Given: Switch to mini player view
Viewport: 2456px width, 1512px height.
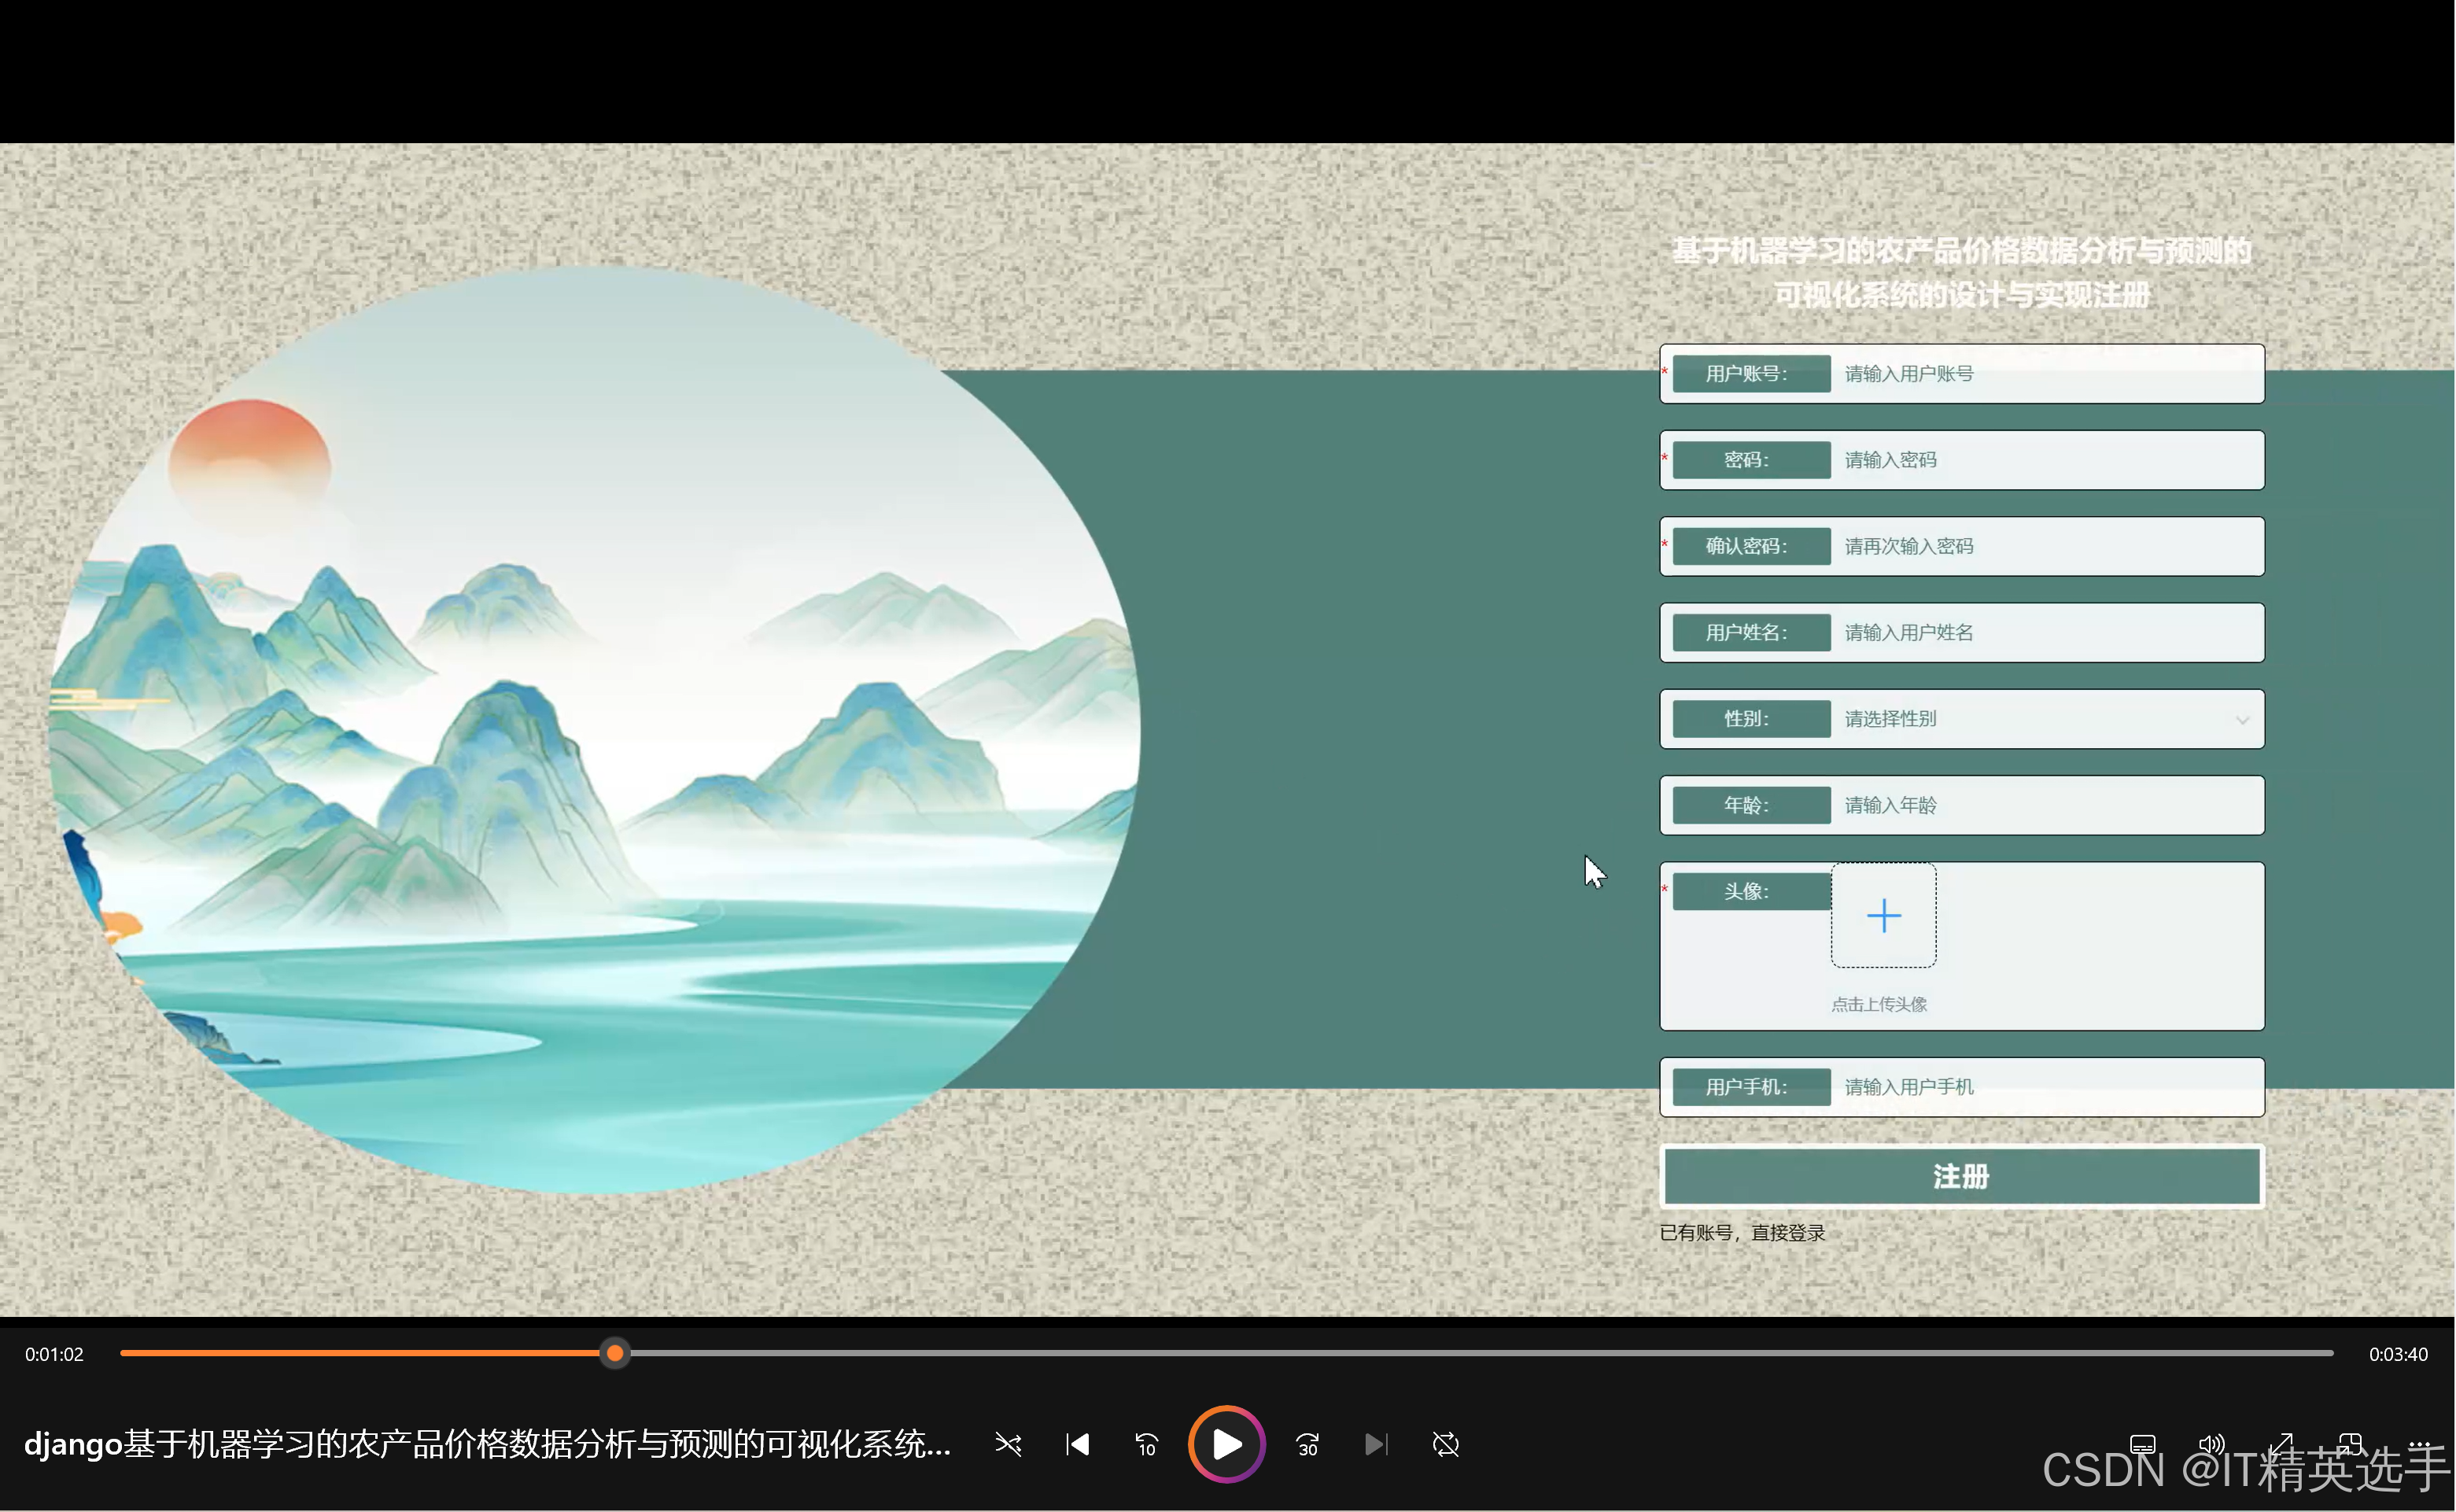Looking at the screenshot, I should point(2349,1444).
